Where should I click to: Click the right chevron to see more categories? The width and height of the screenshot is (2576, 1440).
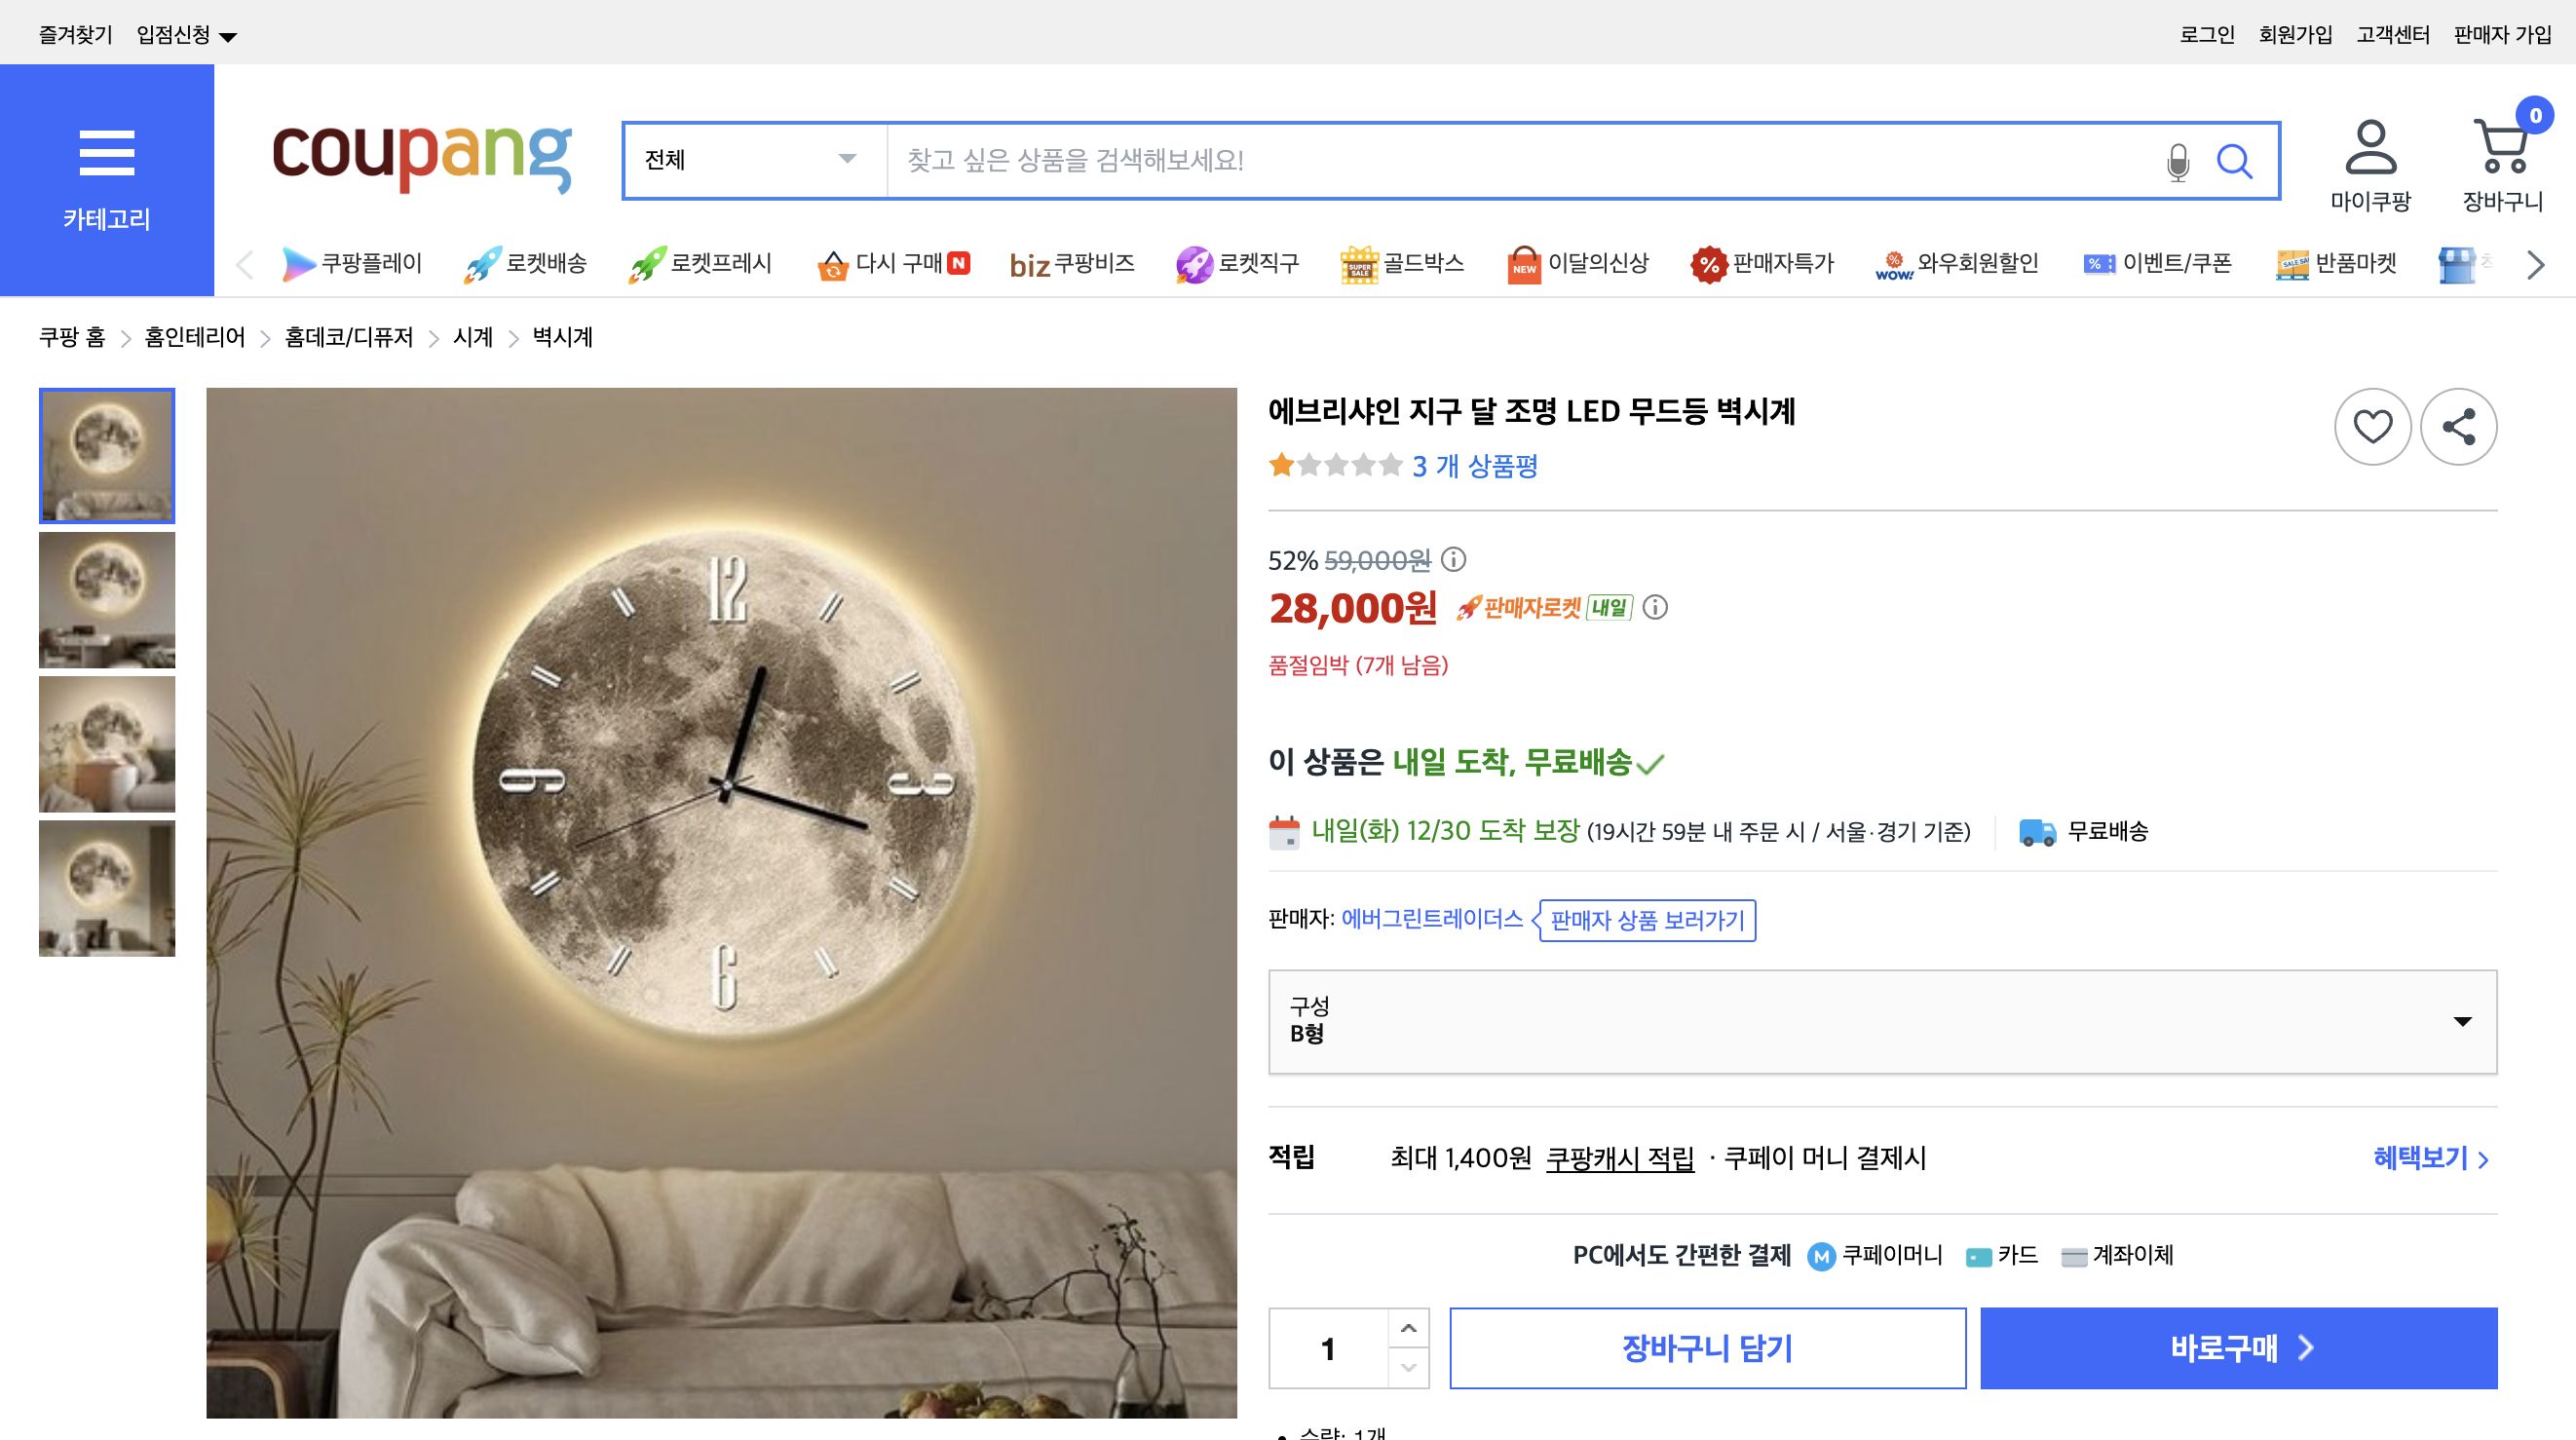(2534, 264)
